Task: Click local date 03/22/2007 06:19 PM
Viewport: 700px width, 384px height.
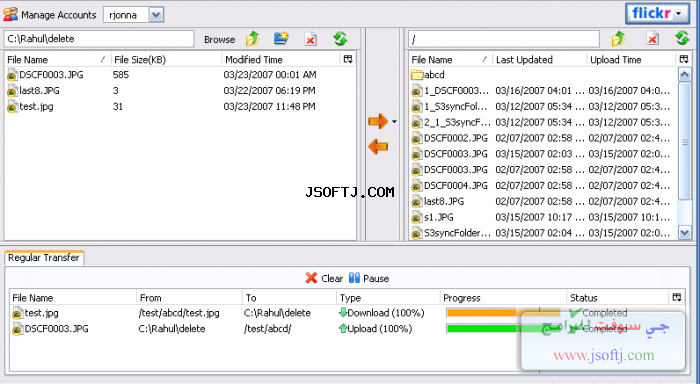Action: (x=270, y=91)
